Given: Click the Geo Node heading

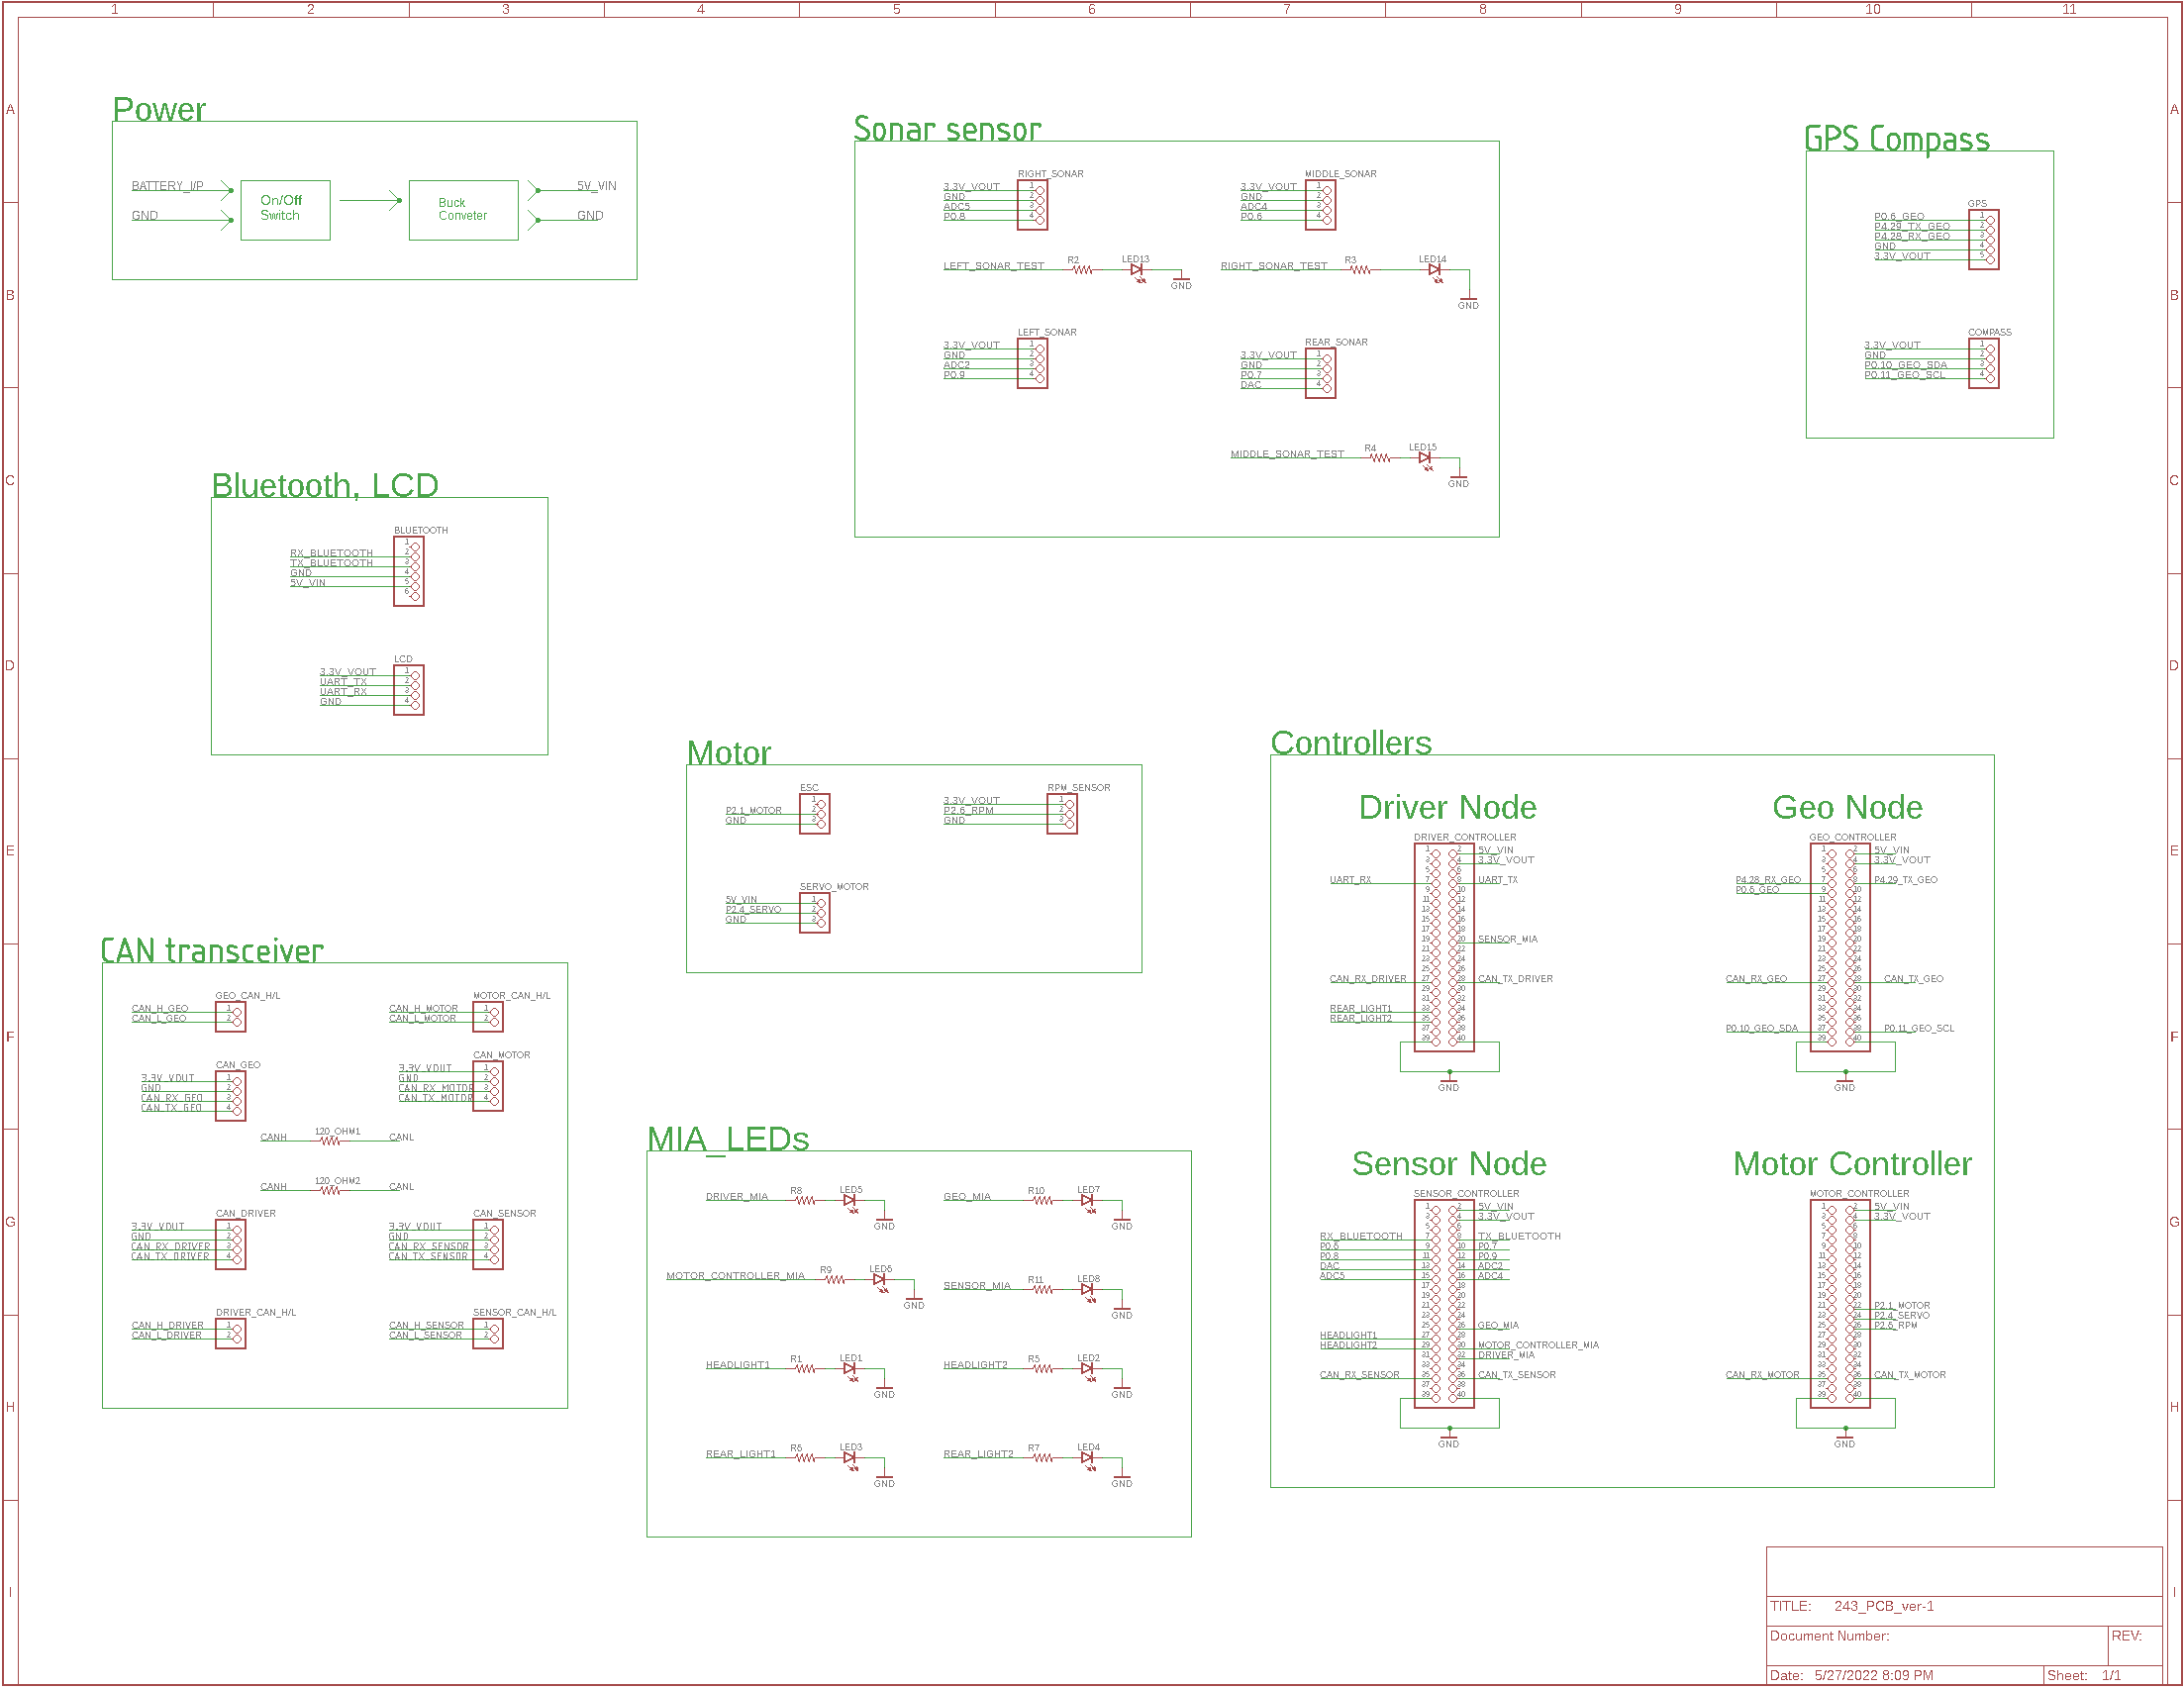Looking at the screenshot, I should [1847, 807].
